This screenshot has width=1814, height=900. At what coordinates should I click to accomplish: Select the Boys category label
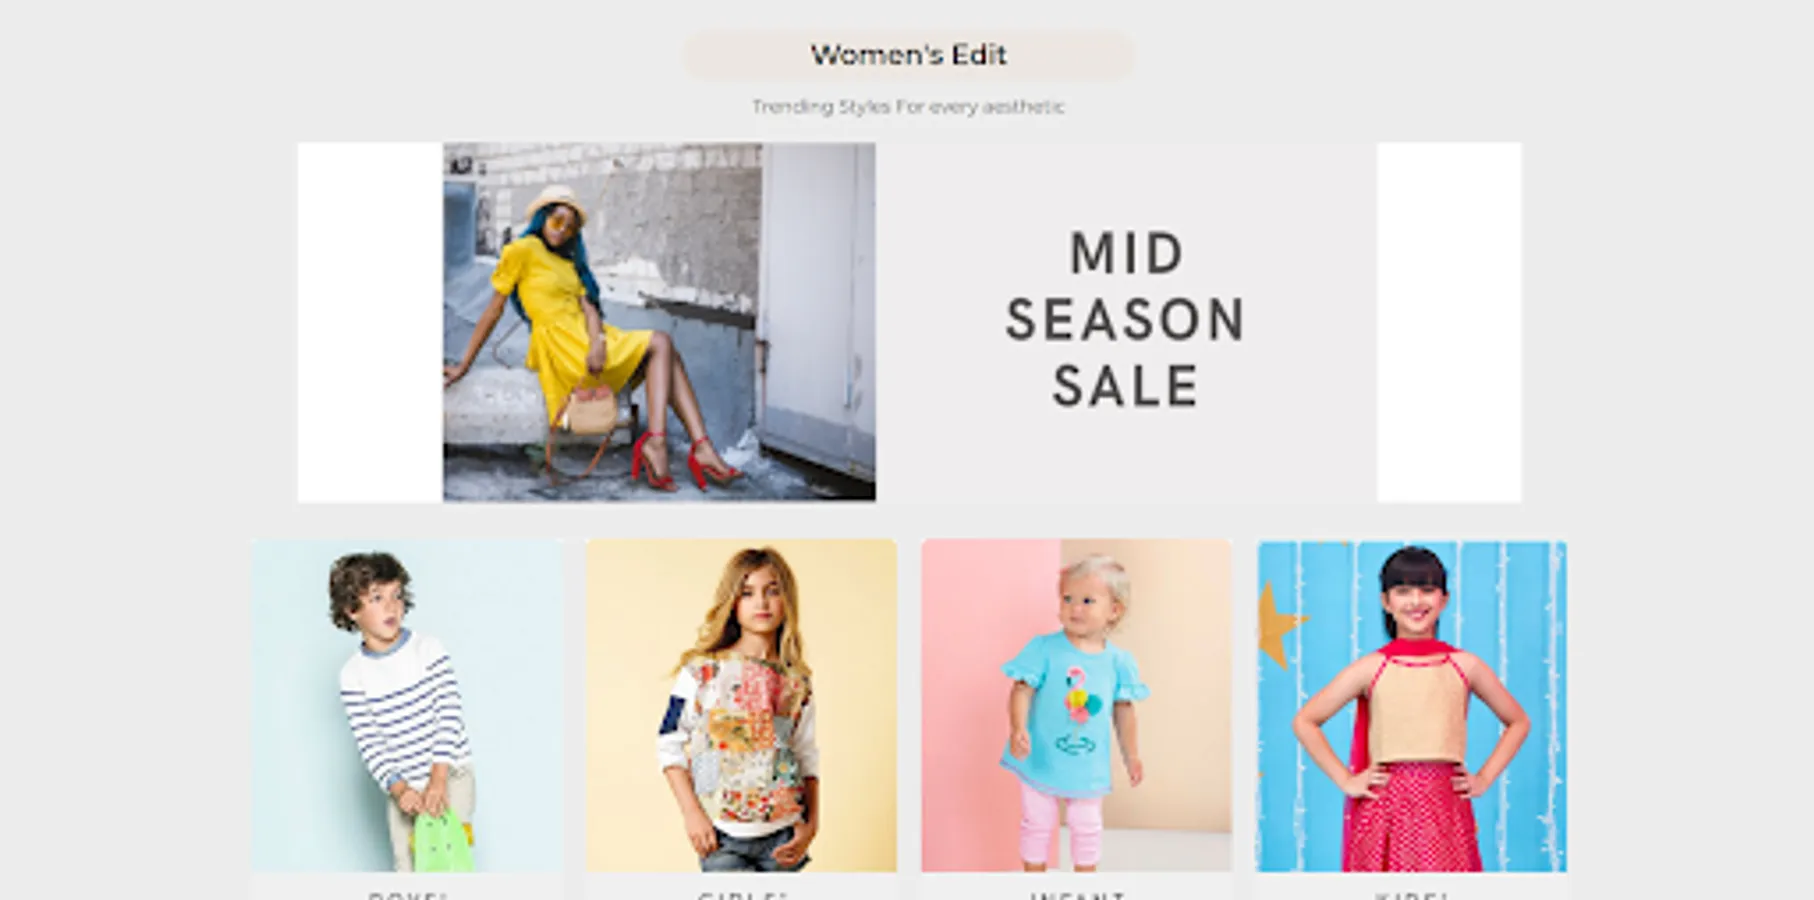pos(407,895)
